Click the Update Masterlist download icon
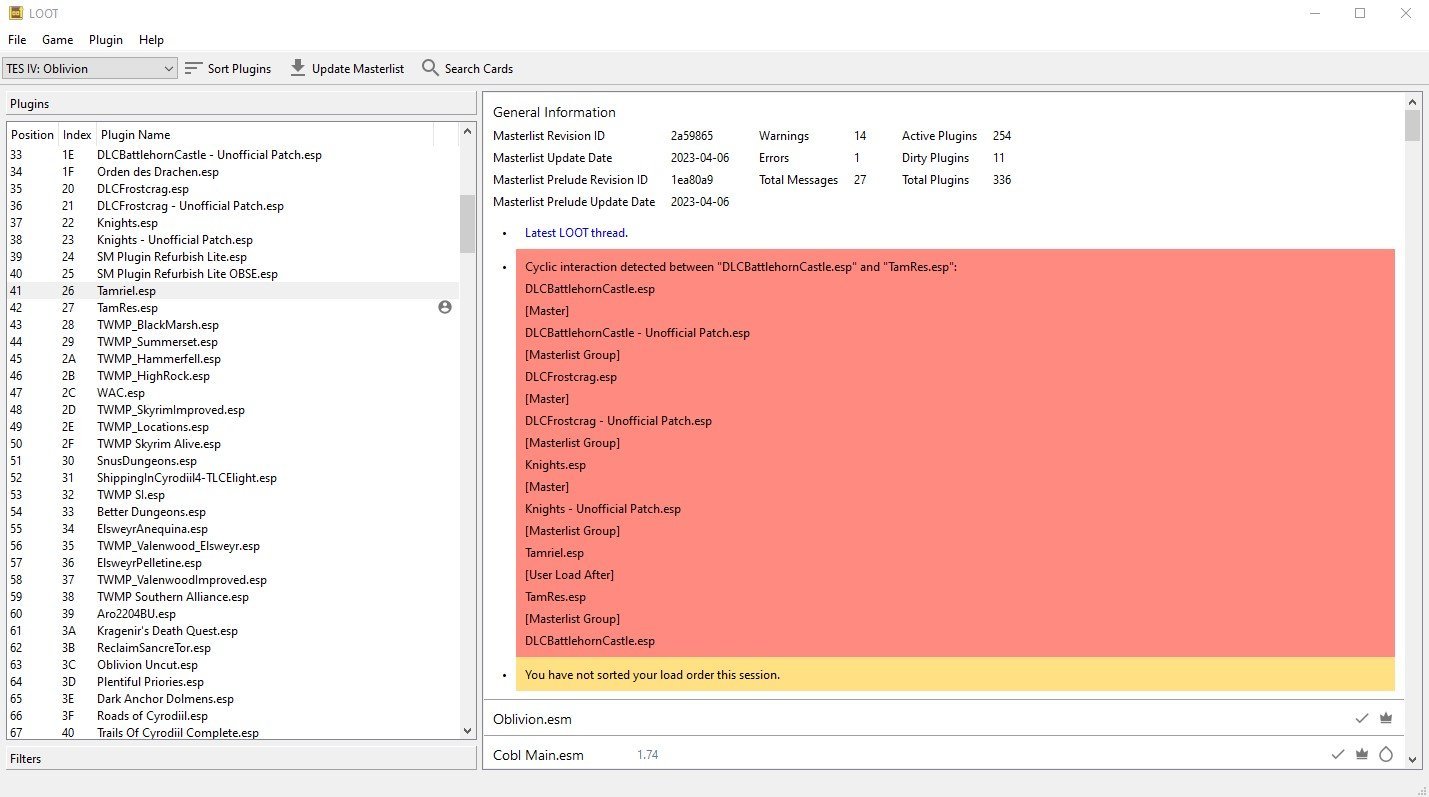Screen dimensions: 1429x797 [x=298, y=68]
